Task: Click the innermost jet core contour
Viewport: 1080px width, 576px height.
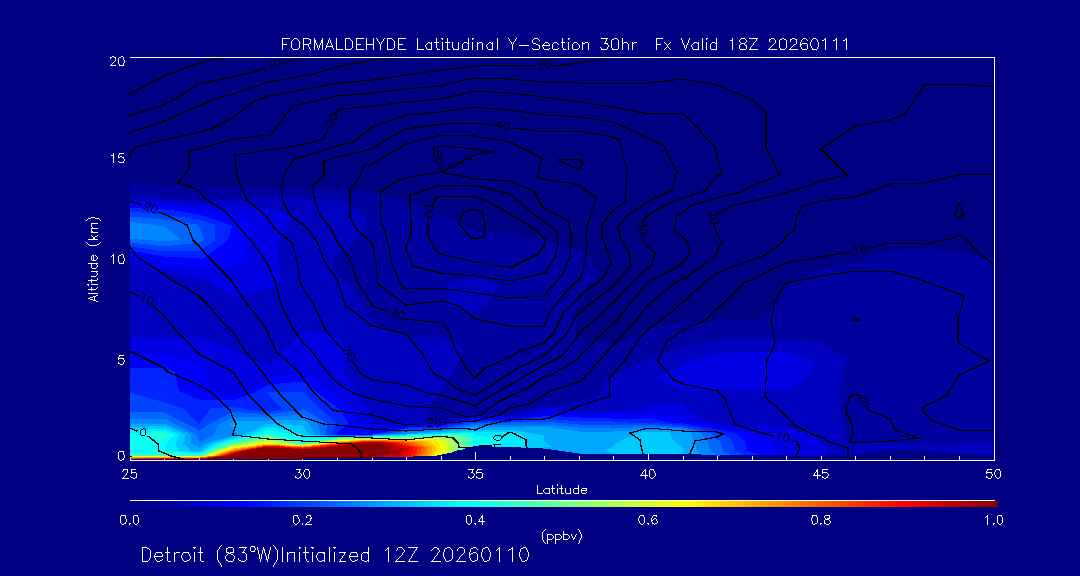Action: pos(472,224)
